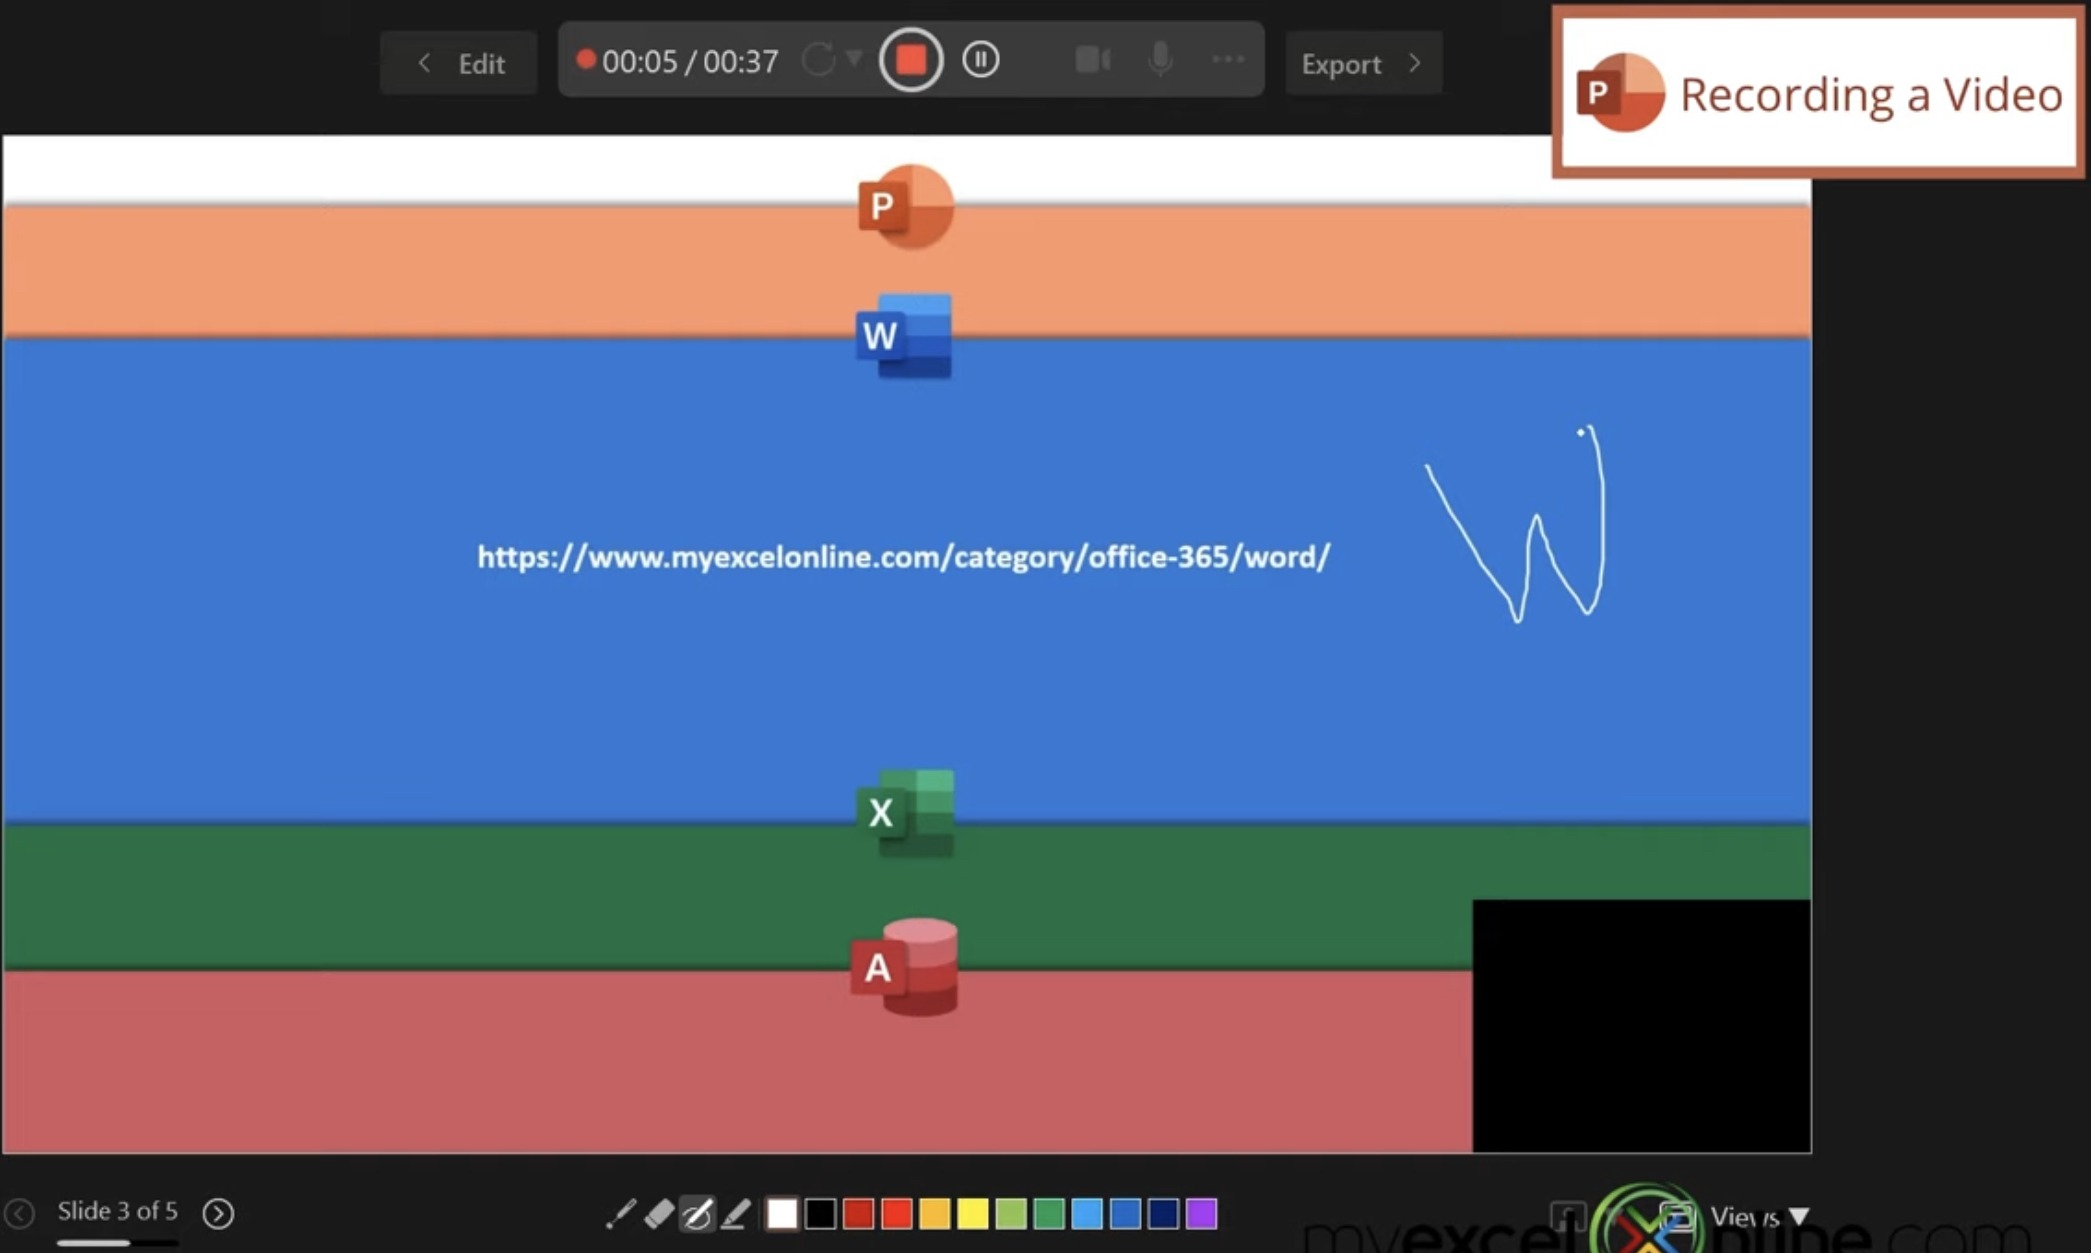Click the slide progress bar under slide counter
Image resolution: width=2091 pixels, height=1253 pixels.
click(117, 1243)
